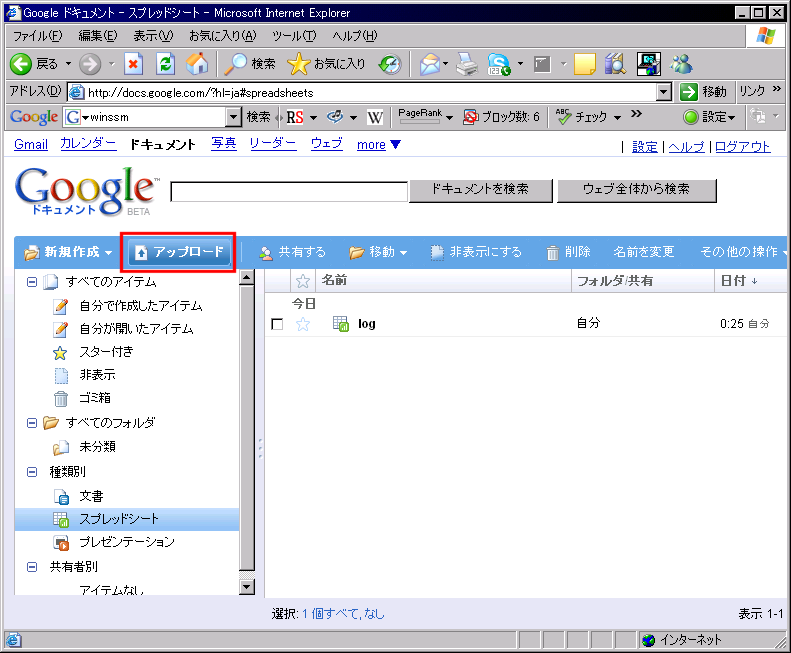Click the IE Refresh icon
The width and height of the screenshot is (791, 653).
[166, 64]
